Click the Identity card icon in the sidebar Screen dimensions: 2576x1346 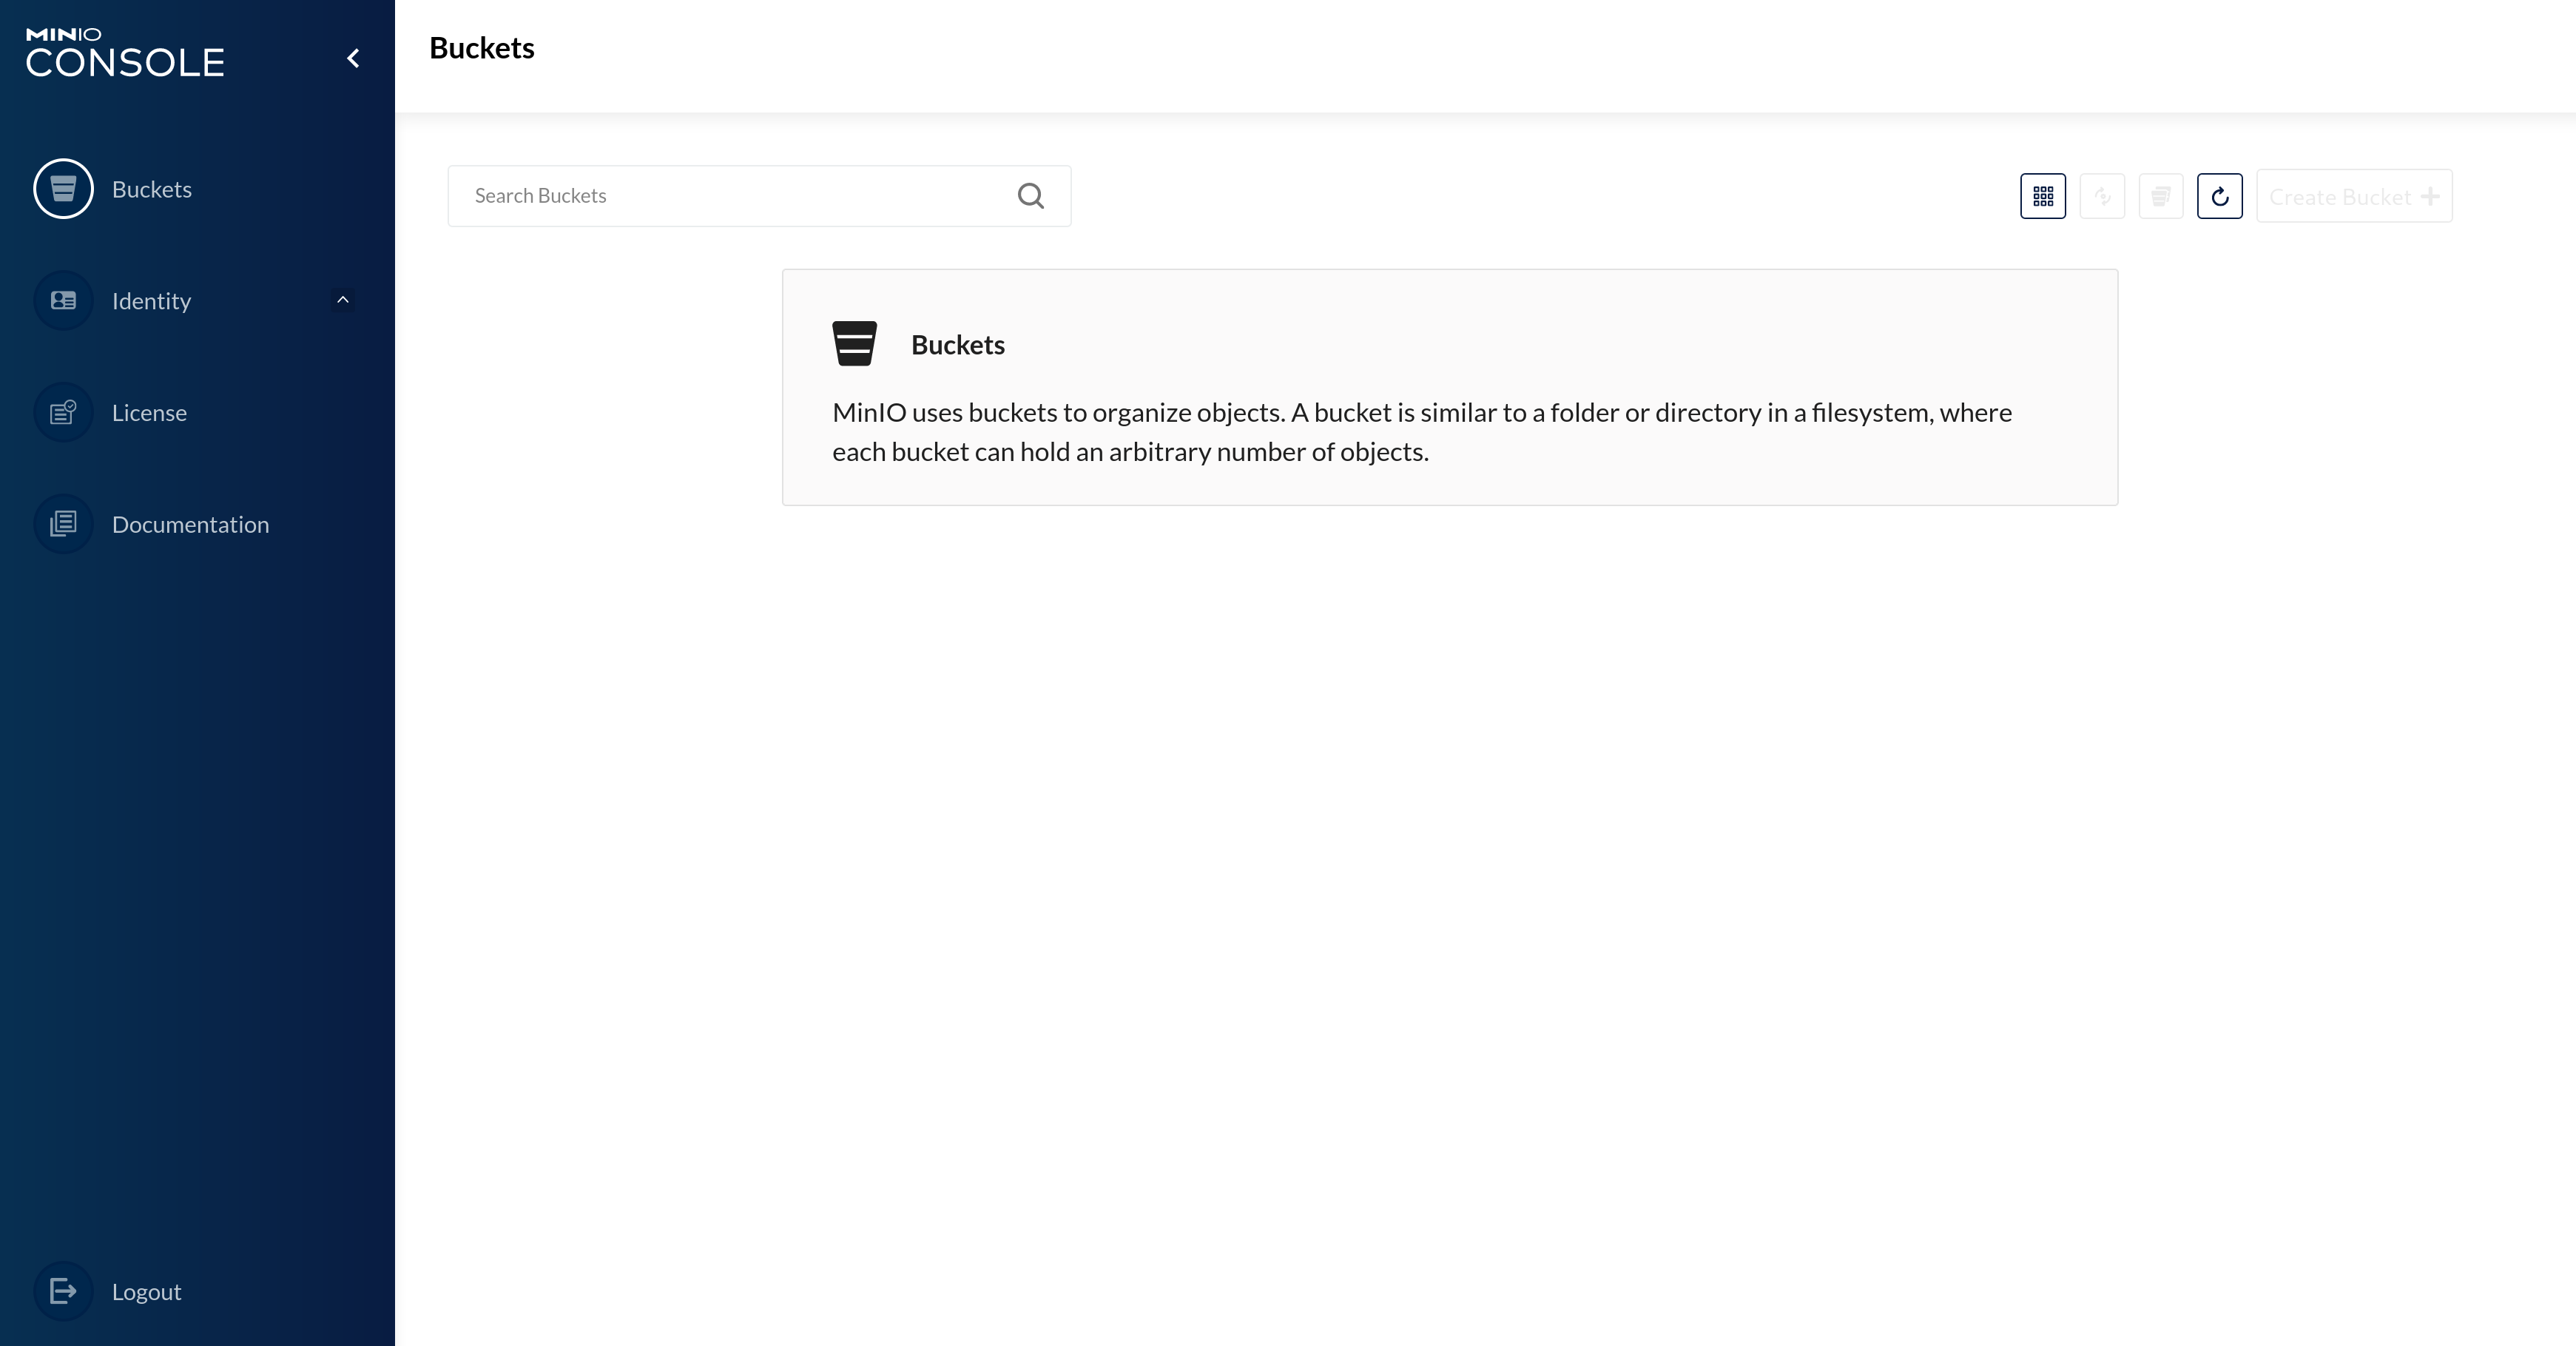click(63, 300)
